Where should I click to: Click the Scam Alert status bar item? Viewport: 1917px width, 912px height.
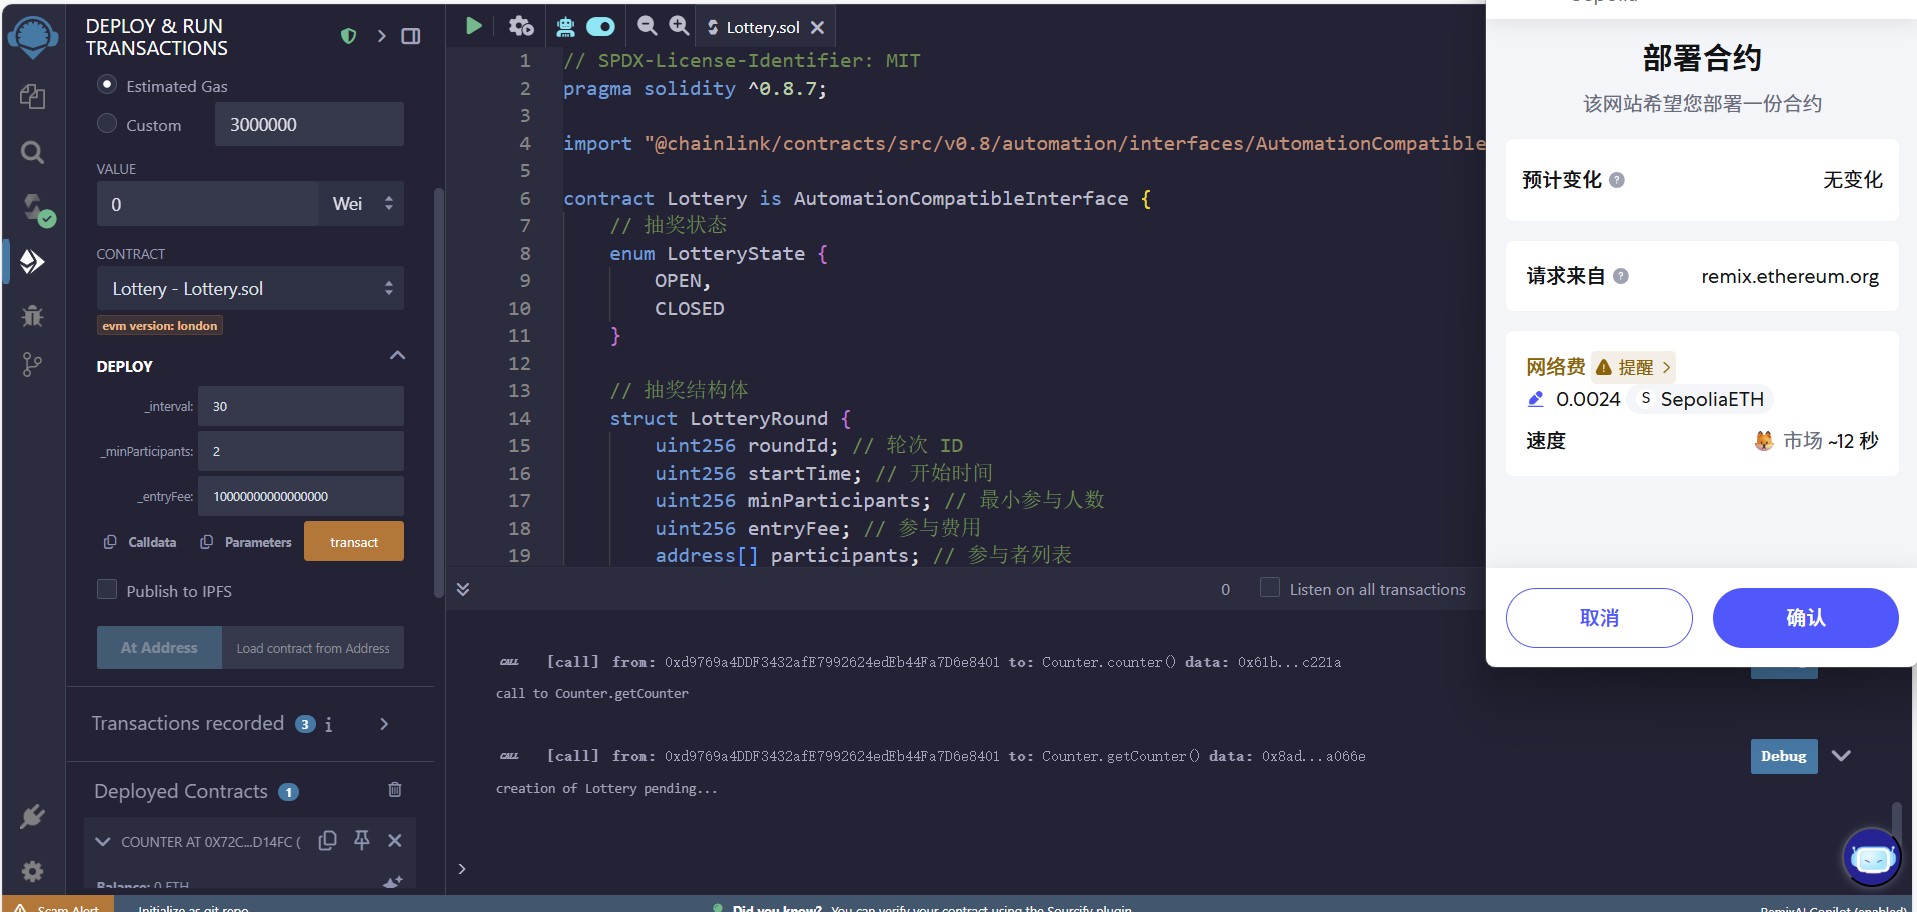[x=58, y=905]
